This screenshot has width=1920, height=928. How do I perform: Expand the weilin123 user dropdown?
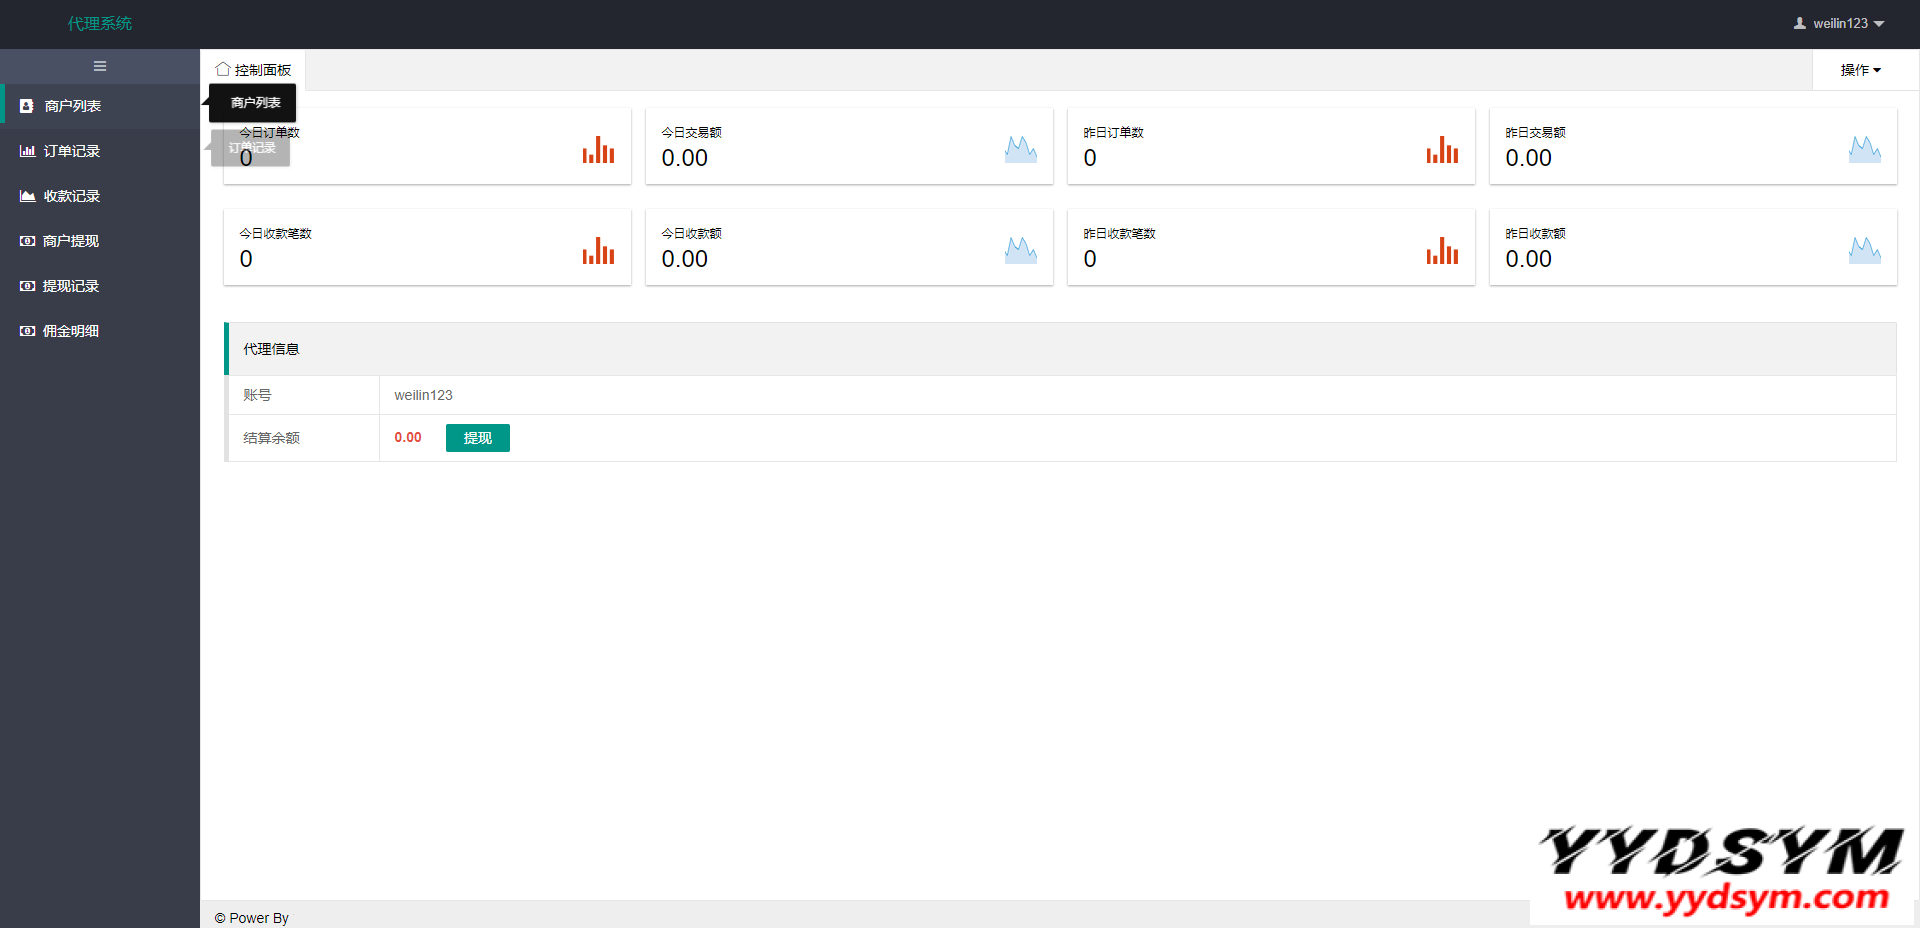(1839, 23)
